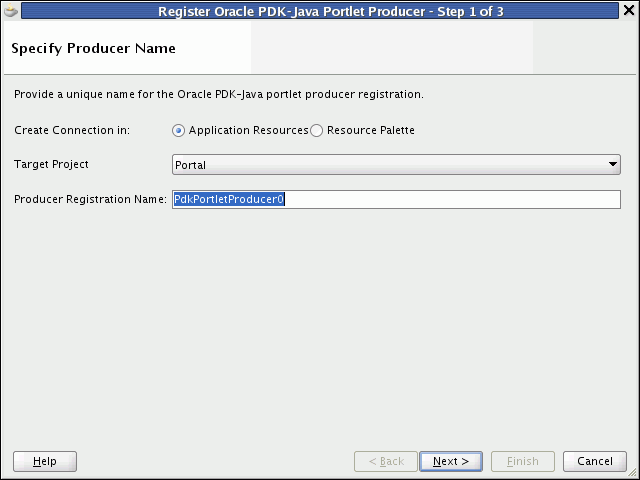640x480 pixels.
Task: Click the Cancel button
Action: (x=595, y=461)
